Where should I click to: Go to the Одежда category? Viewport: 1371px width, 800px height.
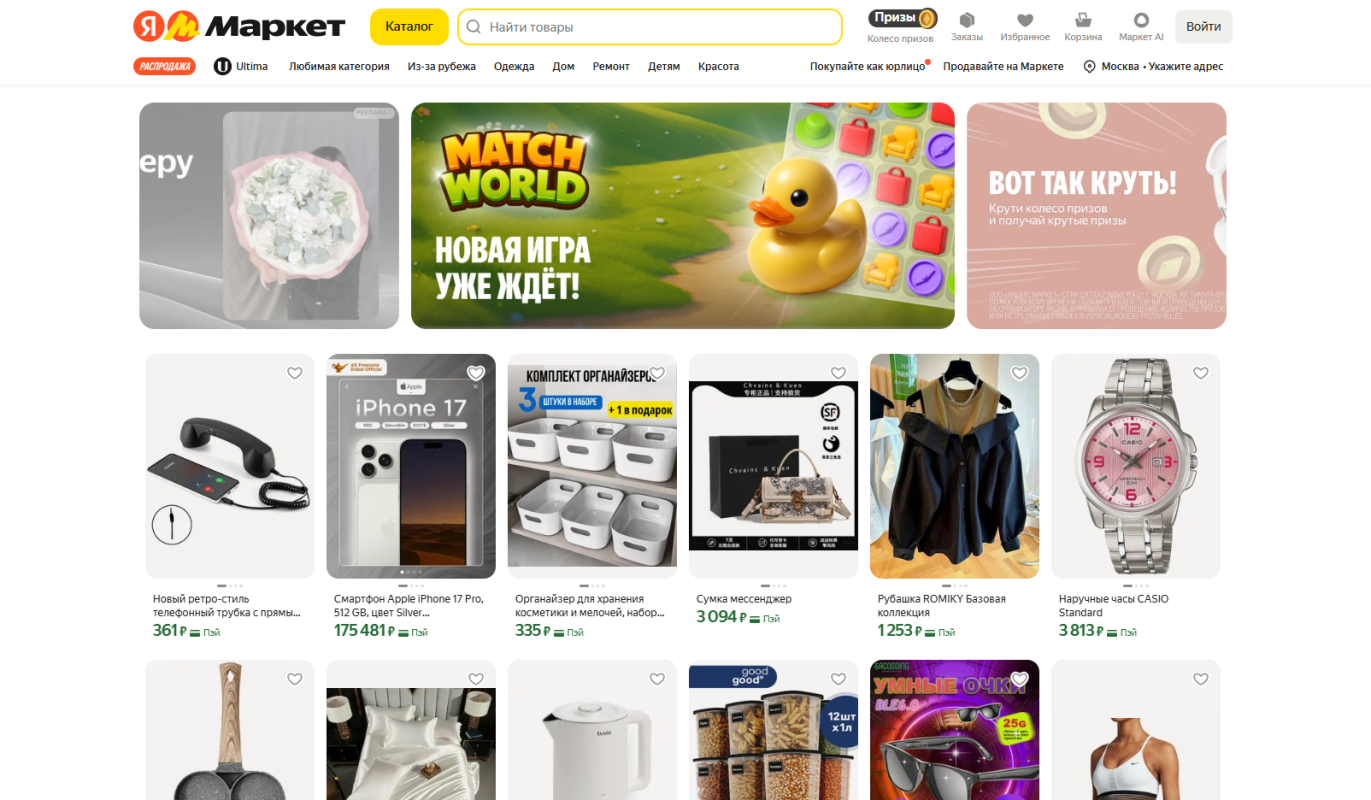[x=514, y=66]
